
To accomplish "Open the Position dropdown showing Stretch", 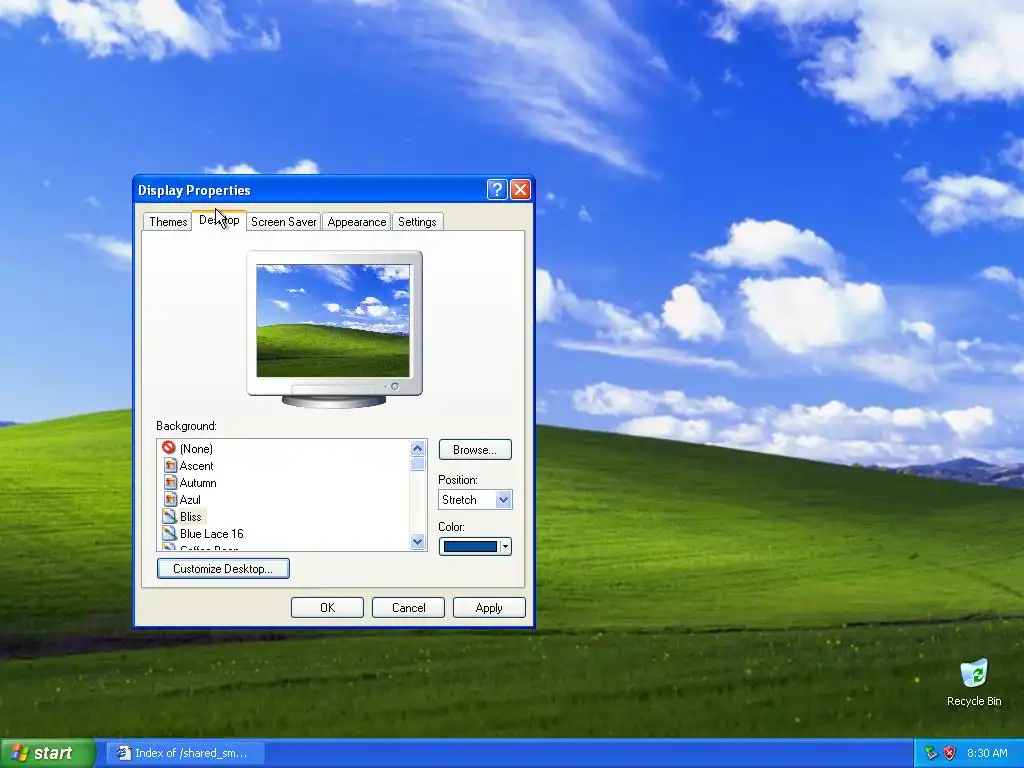I will 475,500.
